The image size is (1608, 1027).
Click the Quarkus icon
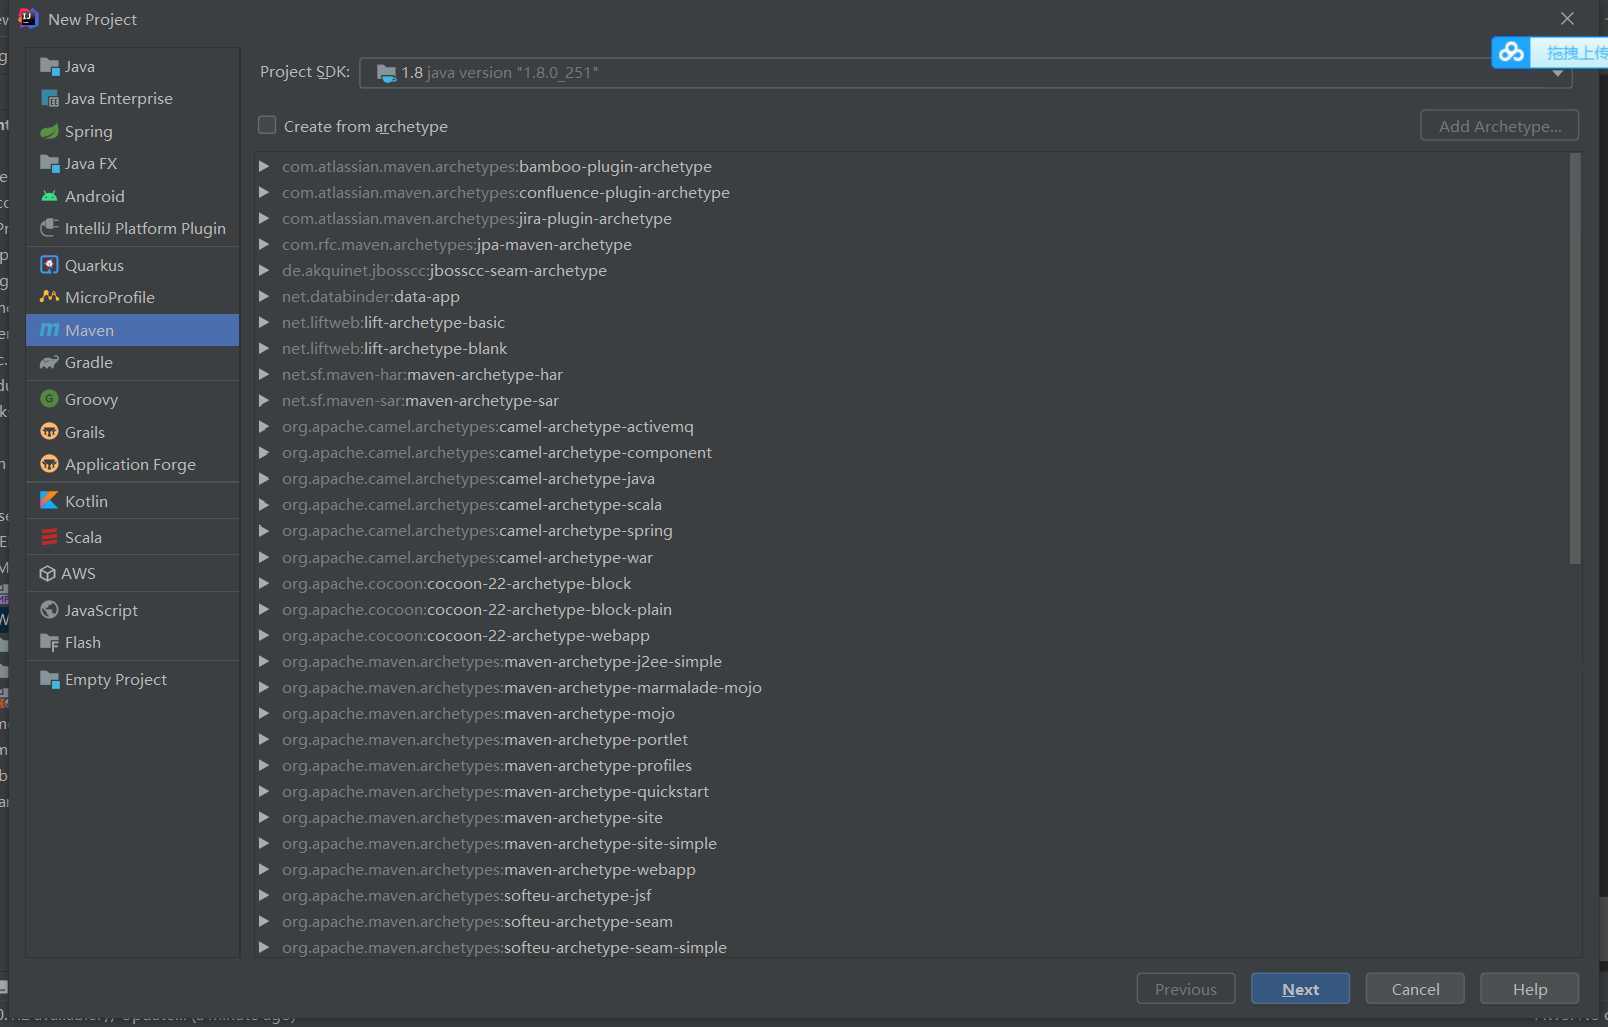click(x=49, y=265)
